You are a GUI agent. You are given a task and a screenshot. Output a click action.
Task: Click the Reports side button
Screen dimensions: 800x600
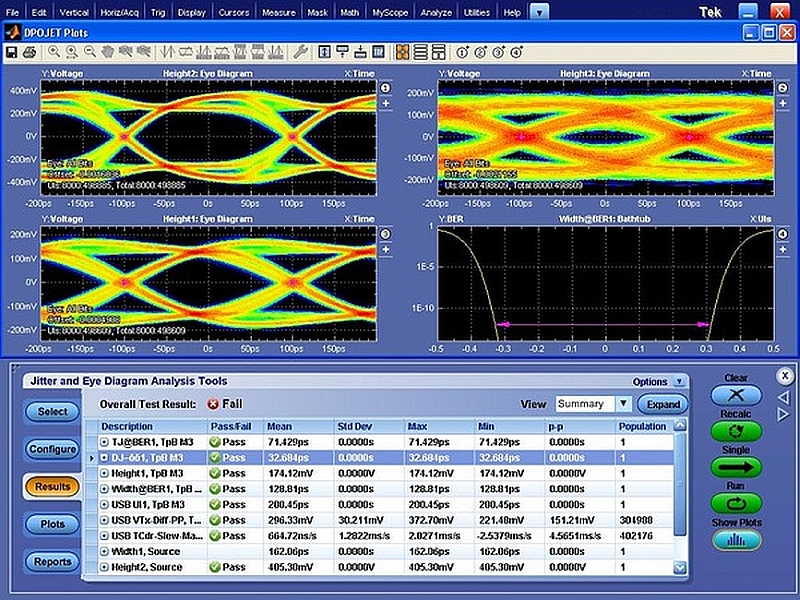tap(53, 562)
